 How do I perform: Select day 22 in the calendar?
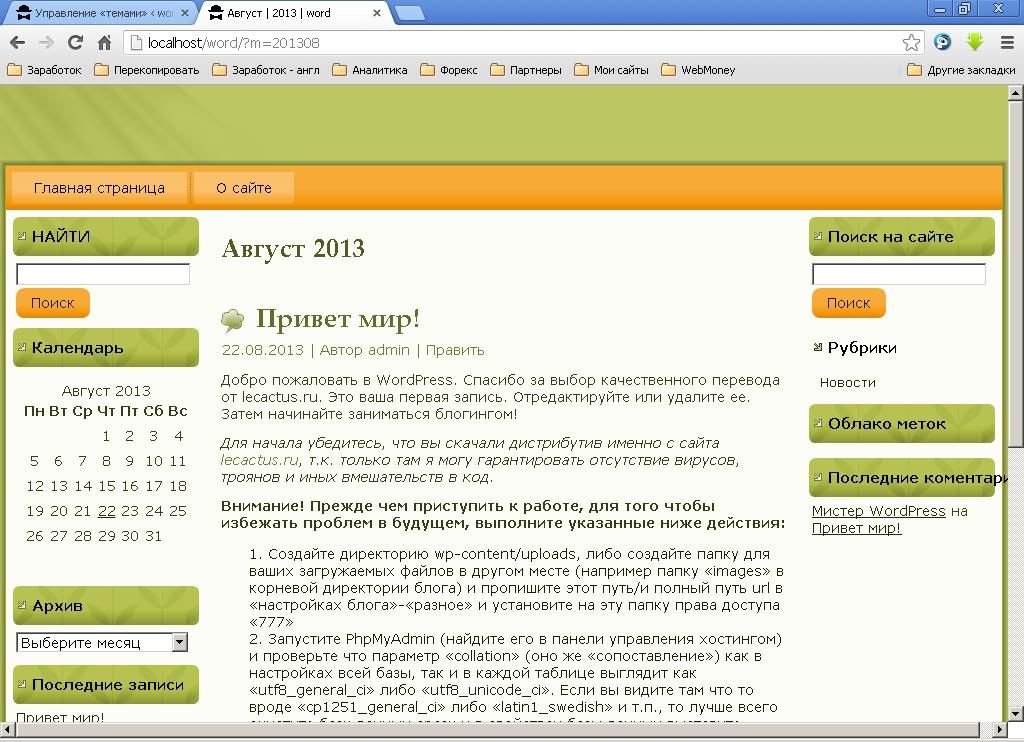point(106,511)
